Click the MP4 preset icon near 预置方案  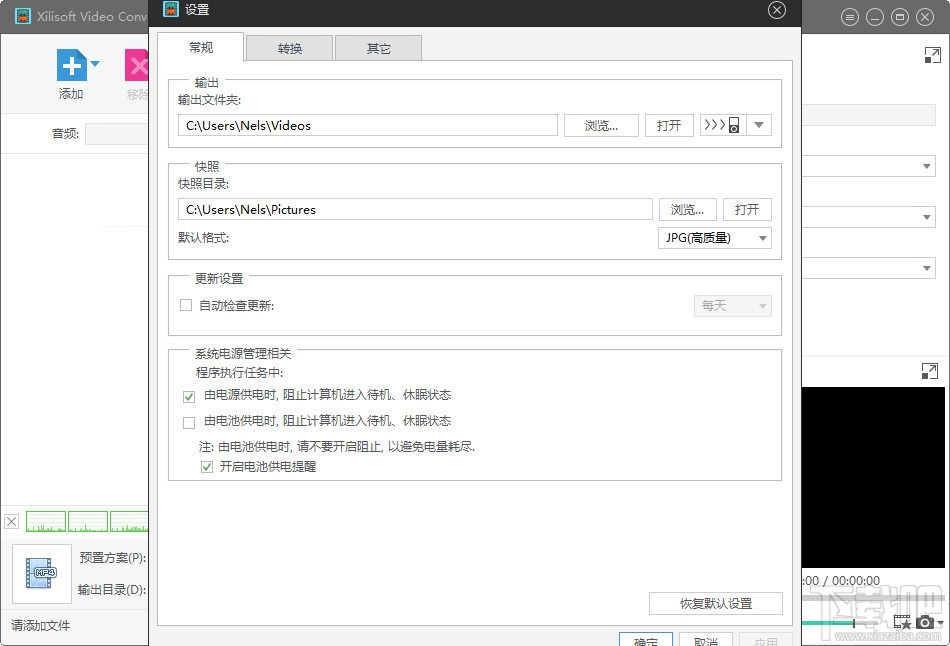[40, 573]
